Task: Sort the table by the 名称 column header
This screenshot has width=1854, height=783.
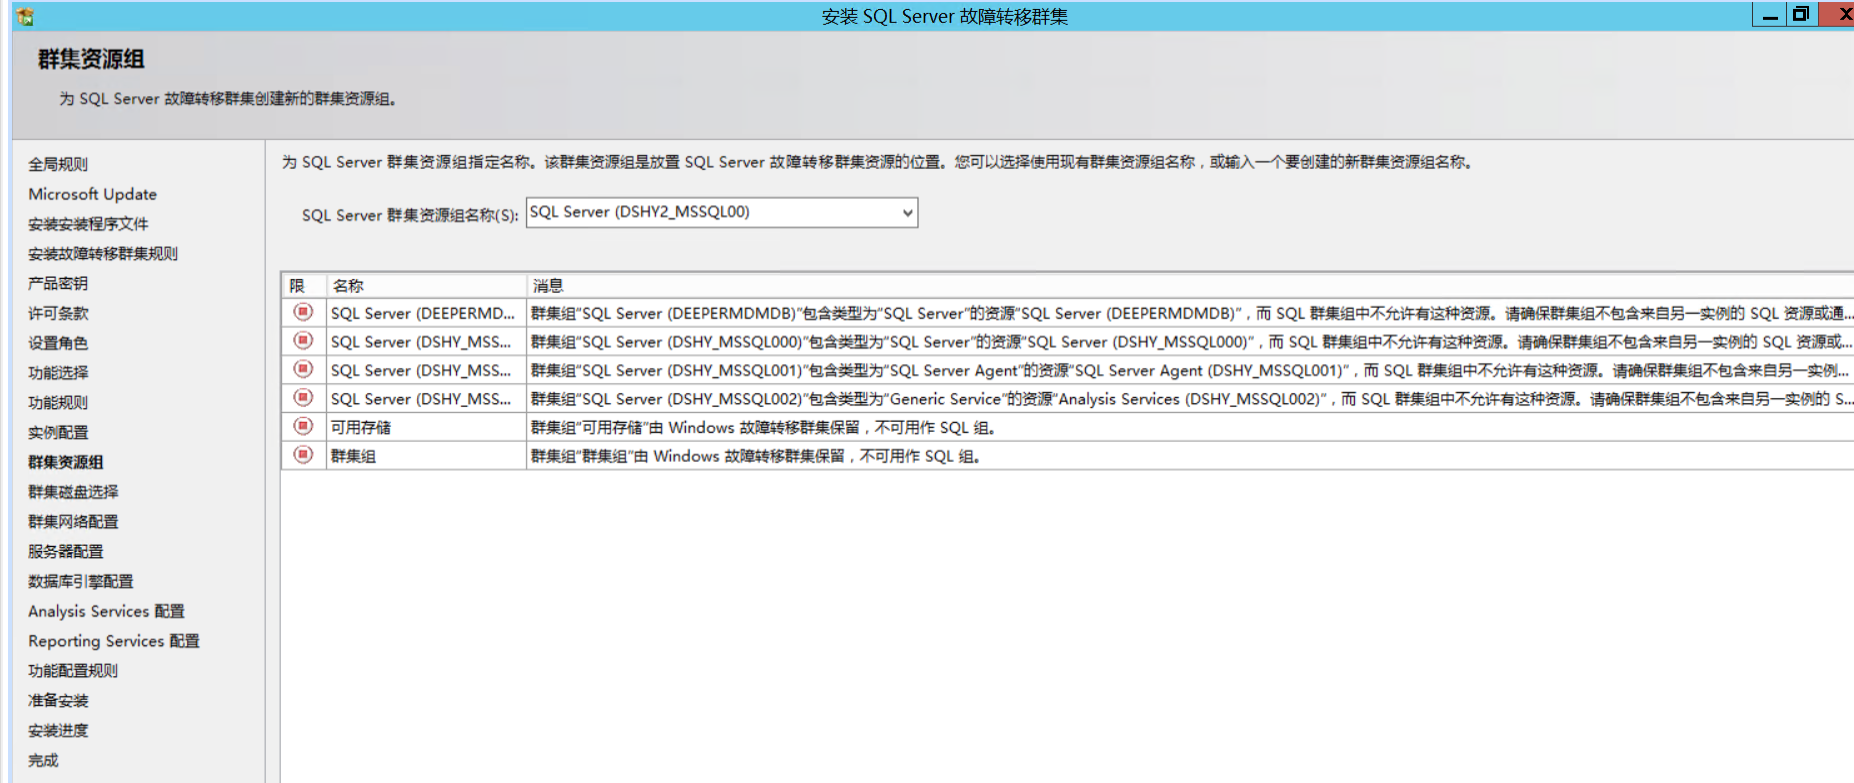Action: [427, 286]
